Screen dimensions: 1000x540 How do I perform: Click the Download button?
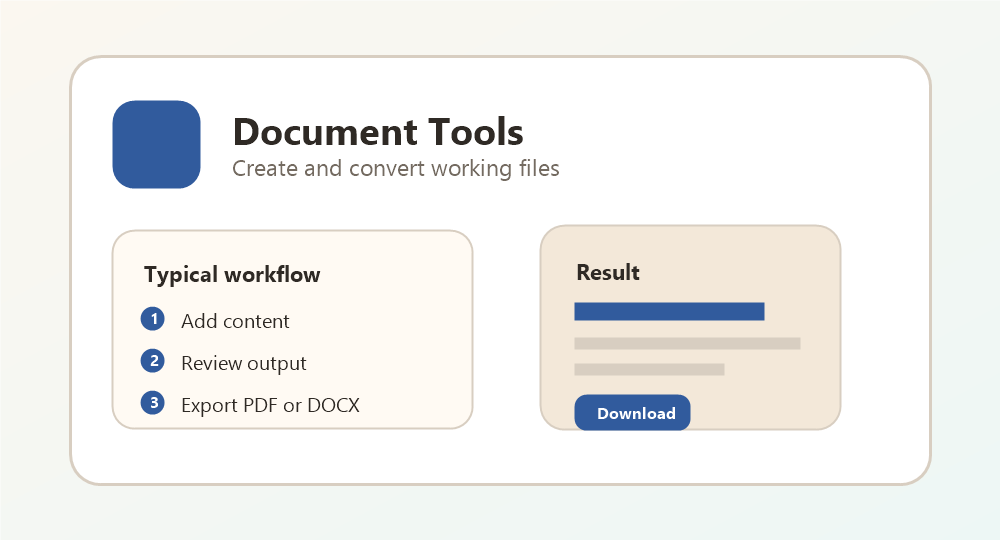tap(632, 412)
